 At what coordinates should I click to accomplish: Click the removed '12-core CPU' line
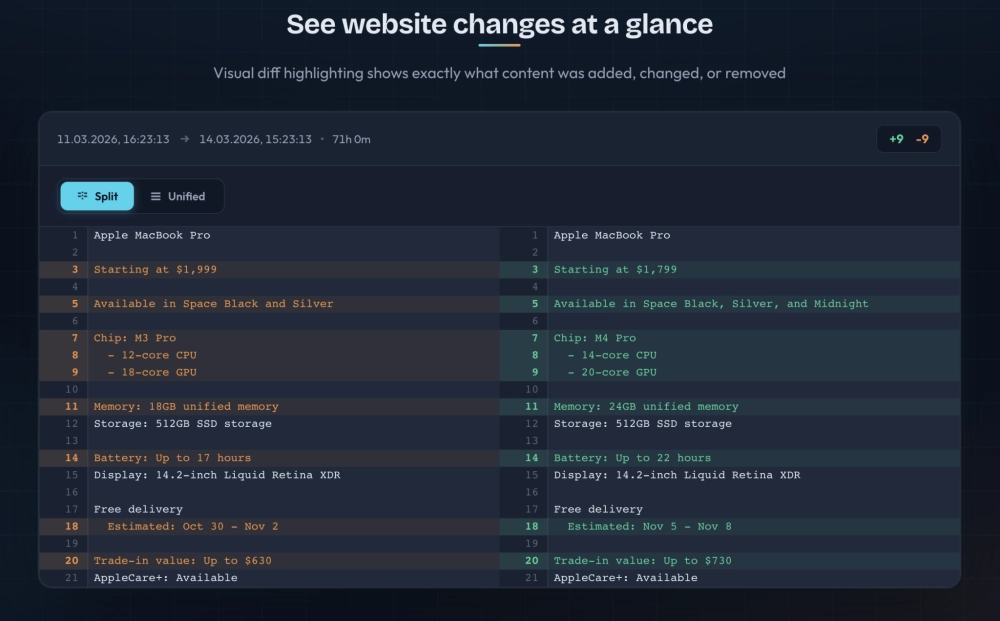point(152,355)
